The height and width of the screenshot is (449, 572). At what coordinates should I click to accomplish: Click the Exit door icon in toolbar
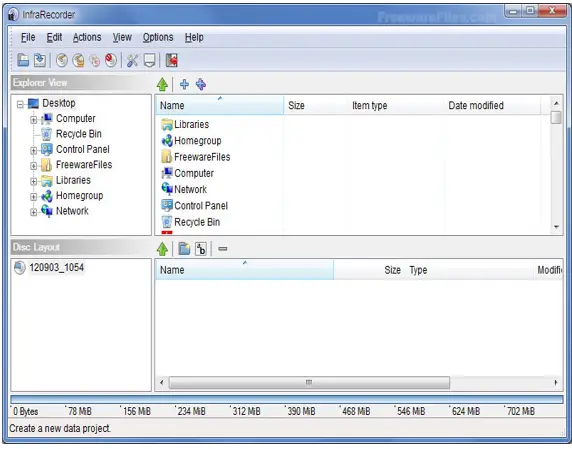click(171, 60)
